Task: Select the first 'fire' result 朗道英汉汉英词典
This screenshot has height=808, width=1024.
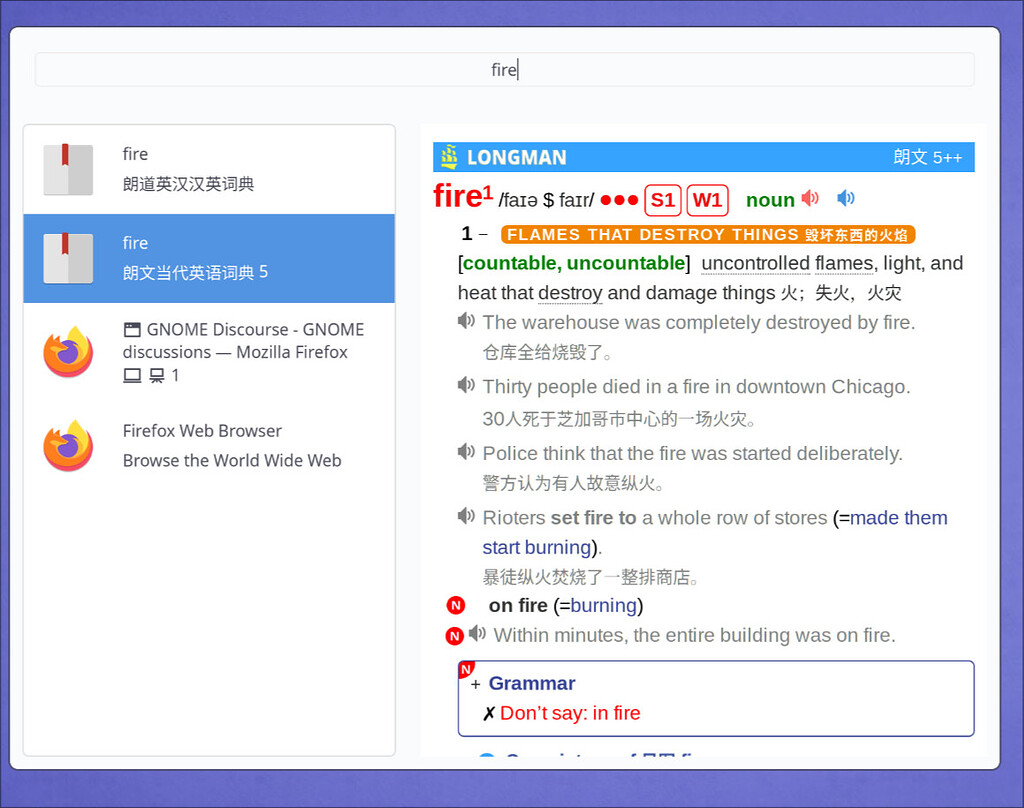Action: pos(209,169)
